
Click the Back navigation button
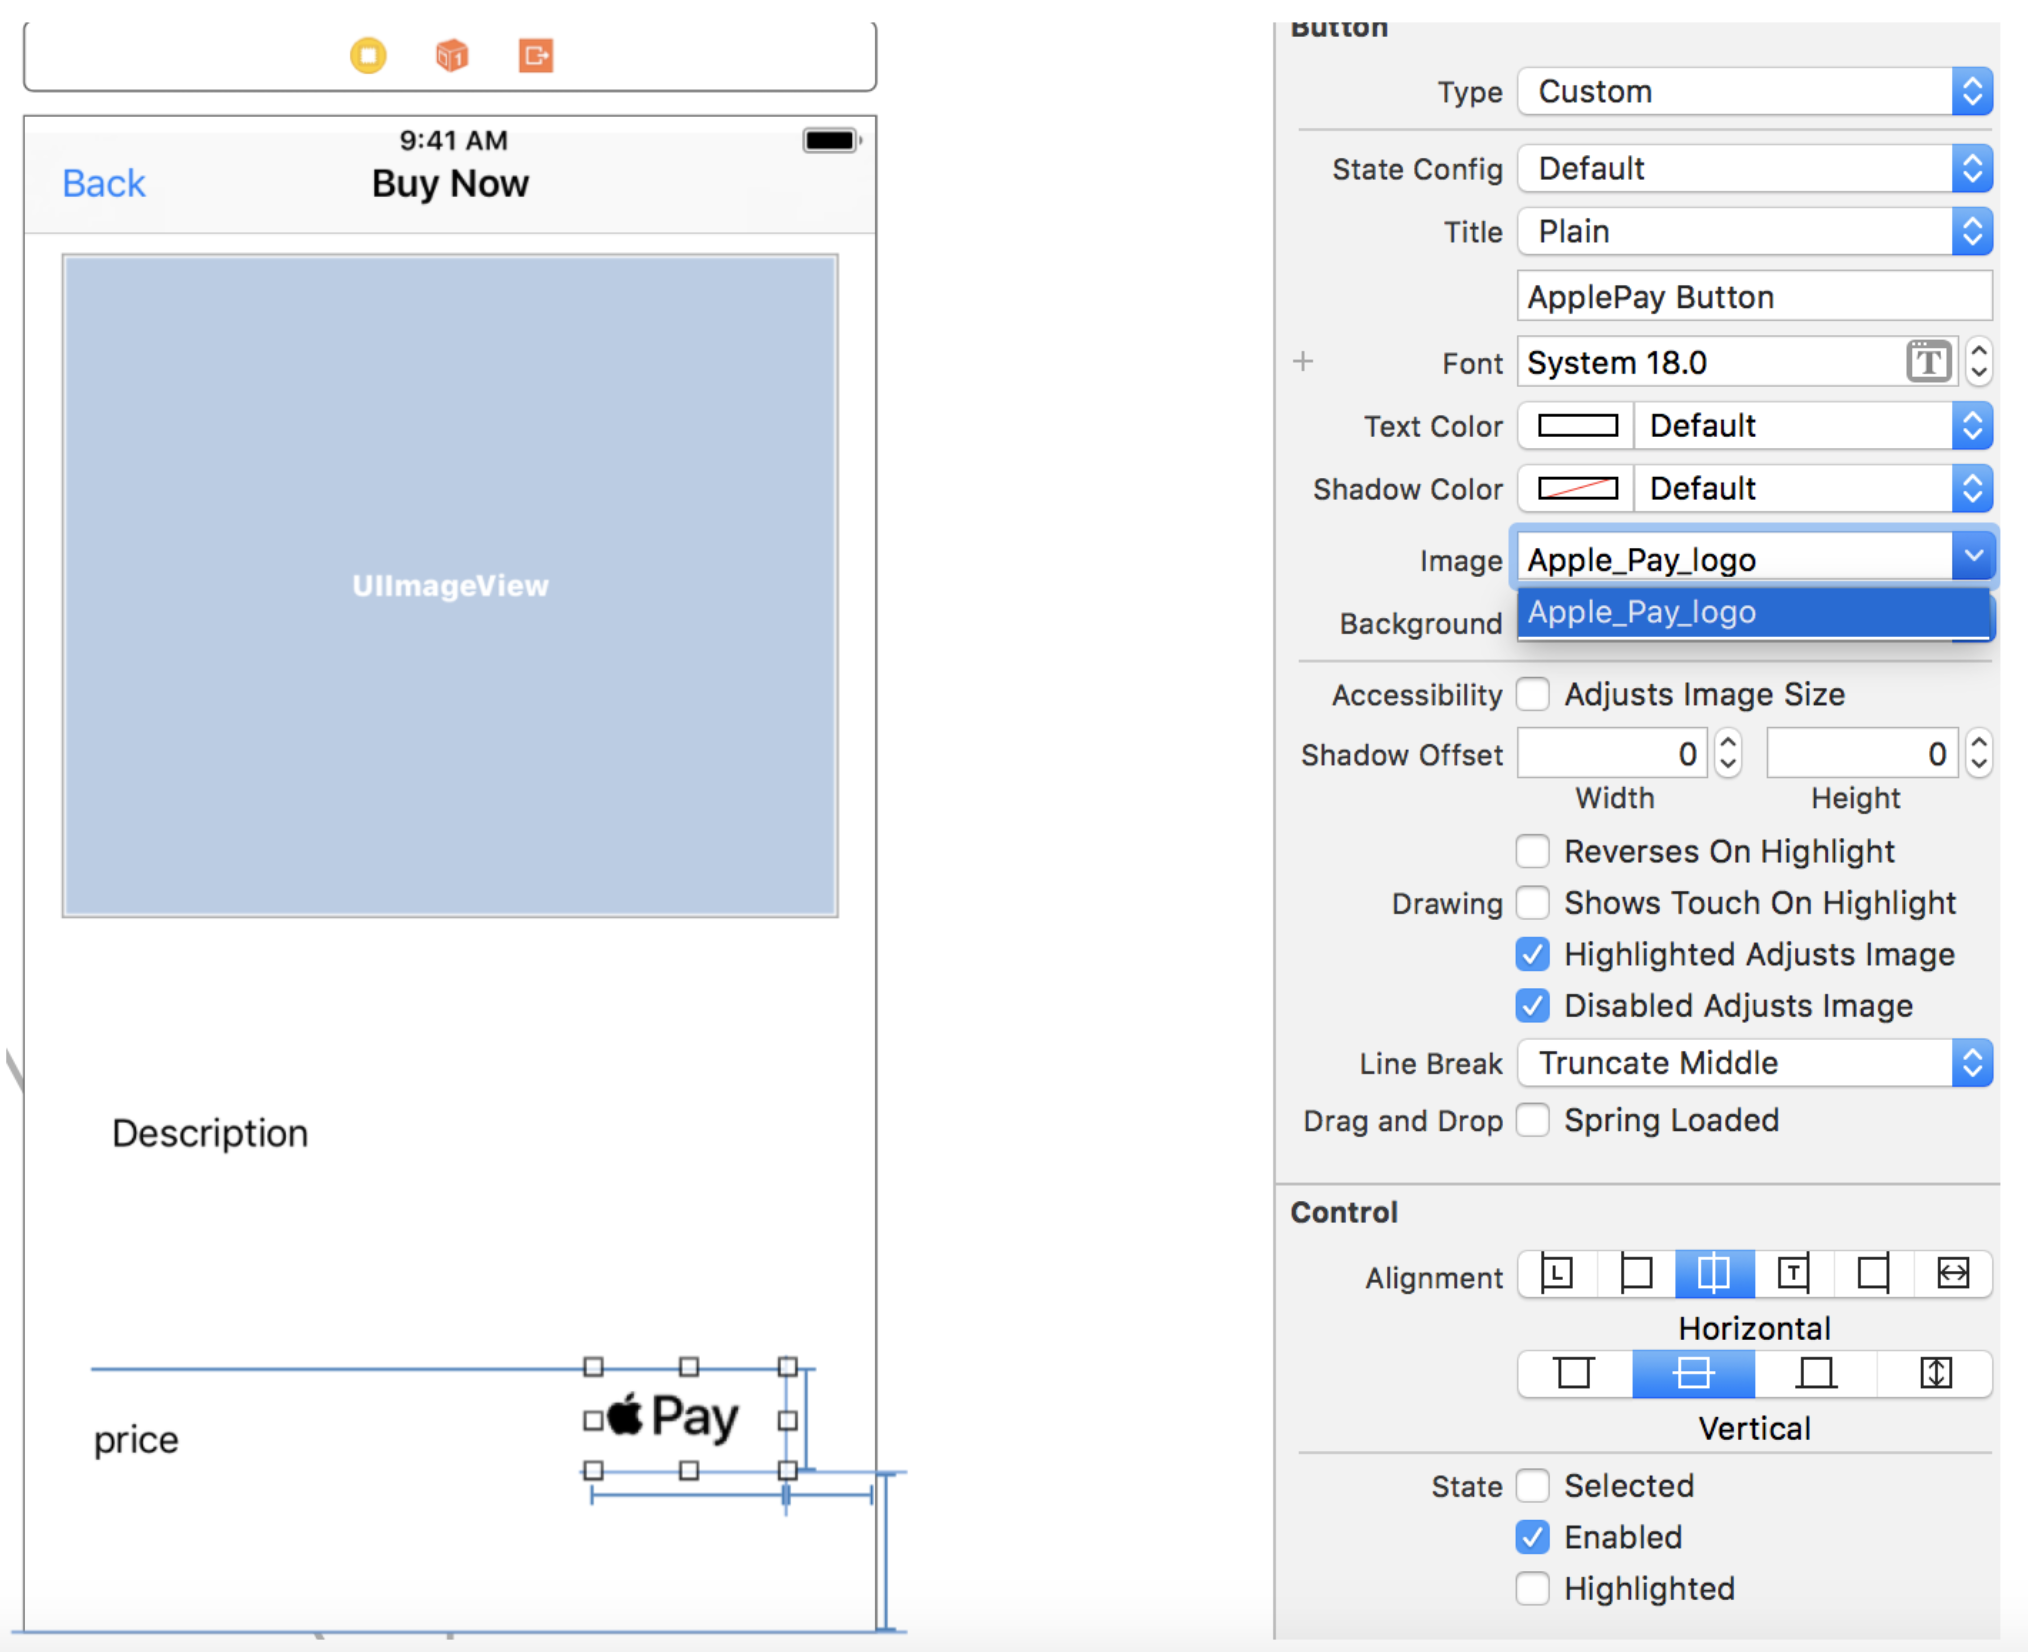click(x=104, y=184)
